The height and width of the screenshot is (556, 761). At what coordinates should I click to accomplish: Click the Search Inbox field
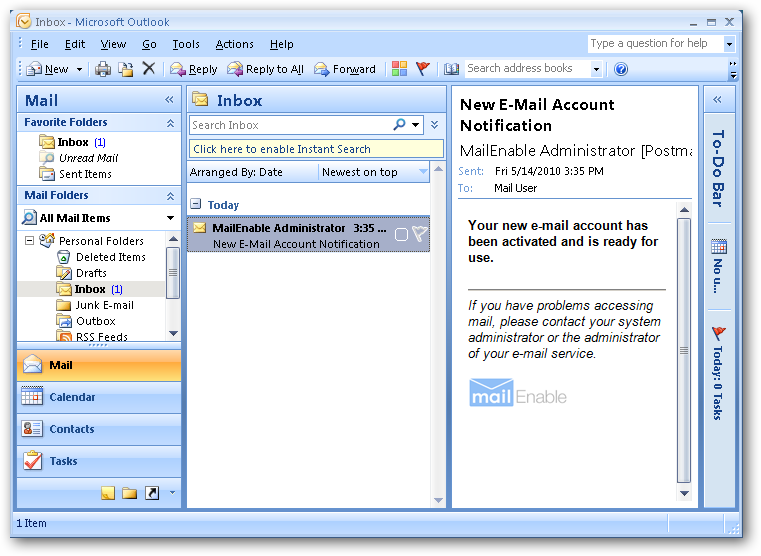click(290, 125)
